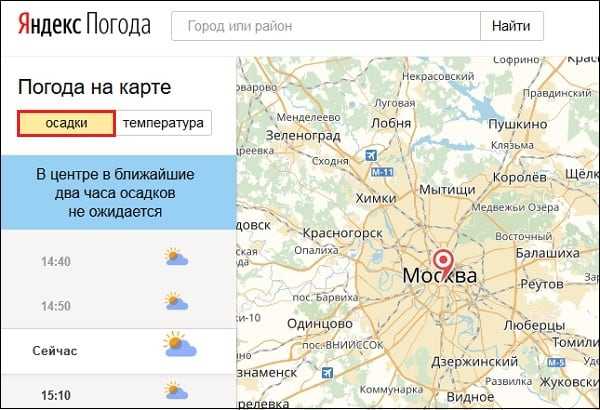Click пос. ВНИИССОК on the map
Screen dimensions: 600x410
[x=342, y=345]
